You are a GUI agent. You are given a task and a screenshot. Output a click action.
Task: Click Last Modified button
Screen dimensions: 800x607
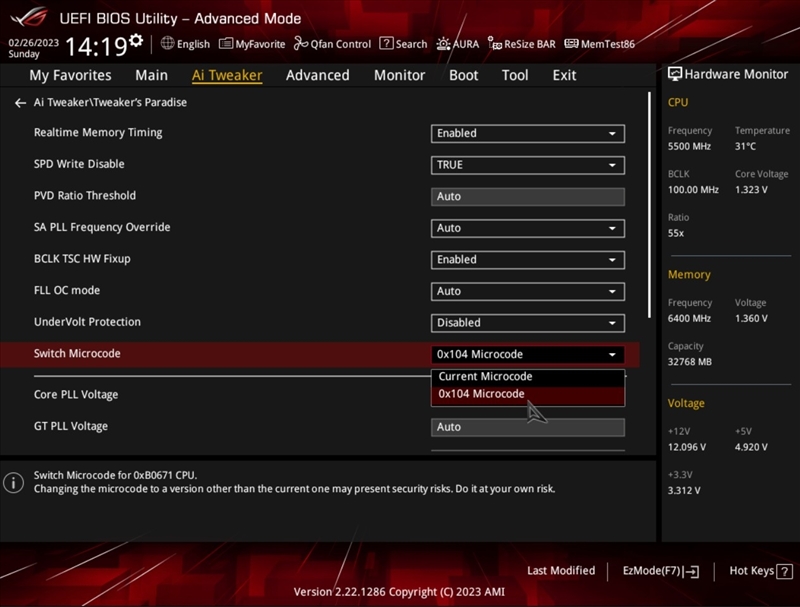561,571
